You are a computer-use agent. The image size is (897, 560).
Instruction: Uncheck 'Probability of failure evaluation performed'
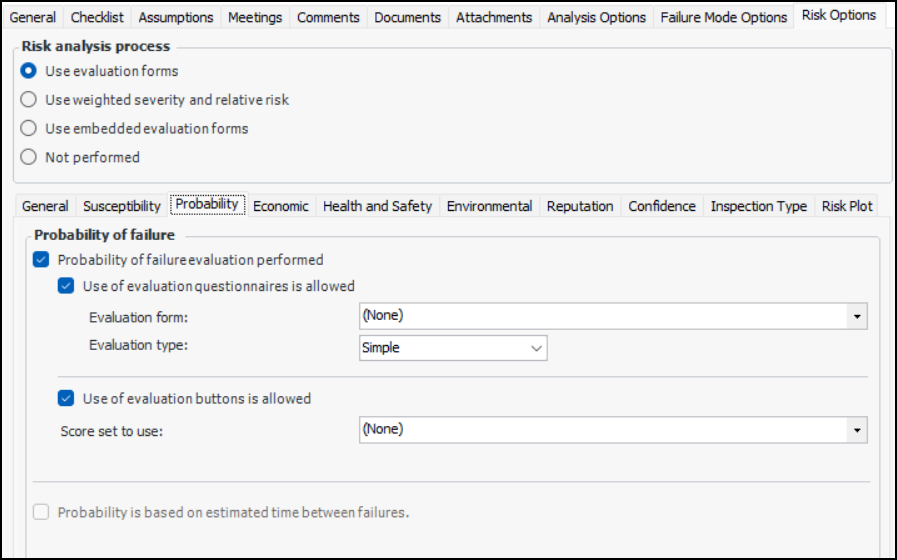41,260
